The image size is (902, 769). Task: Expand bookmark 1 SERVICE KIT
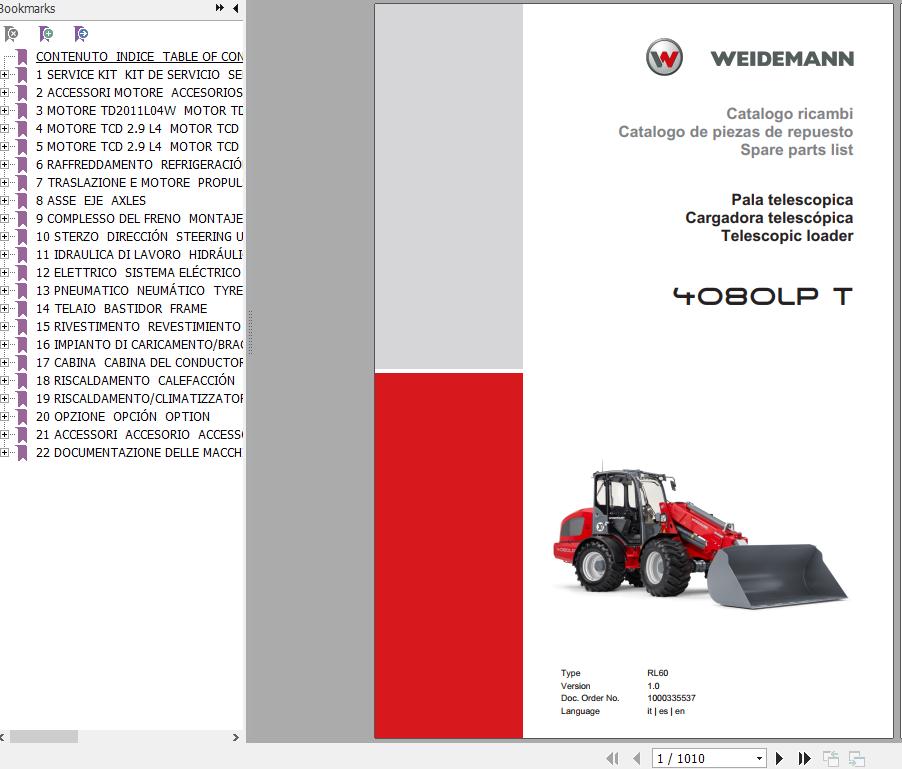coord(5,75)
